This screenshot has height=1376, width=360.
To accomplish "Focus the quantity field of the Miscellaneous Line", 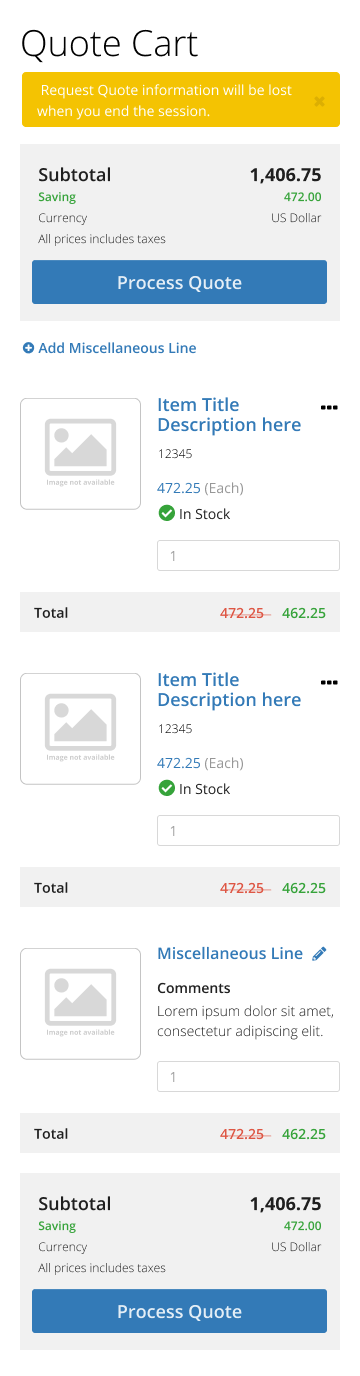I will coord(248,1077).
